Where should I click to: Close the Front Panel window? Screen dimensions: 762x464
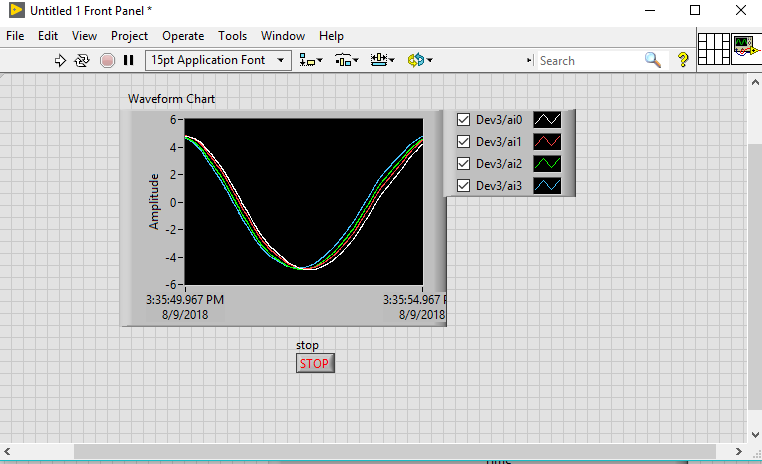tap(741, 10)
